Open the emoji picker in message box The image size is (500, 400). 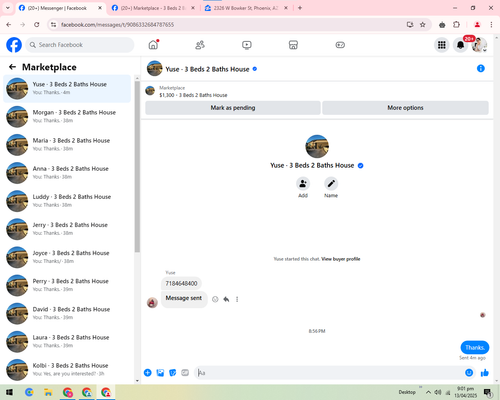click(x=469, y=373)
